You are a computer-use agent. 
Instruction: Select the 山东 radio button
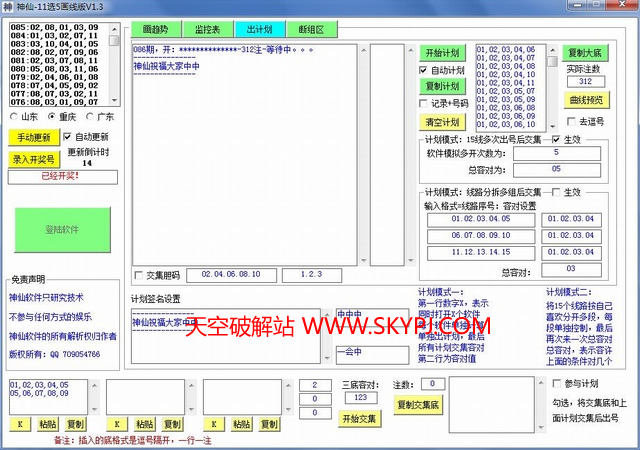[12, 117]
